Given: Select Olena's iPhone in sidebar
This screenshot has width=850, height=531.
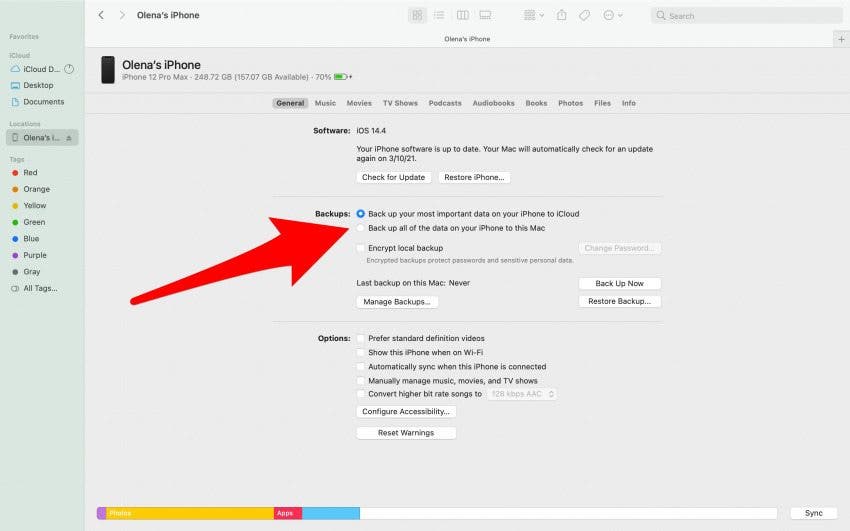Looking at the screenshot, I should click(42, 138).
